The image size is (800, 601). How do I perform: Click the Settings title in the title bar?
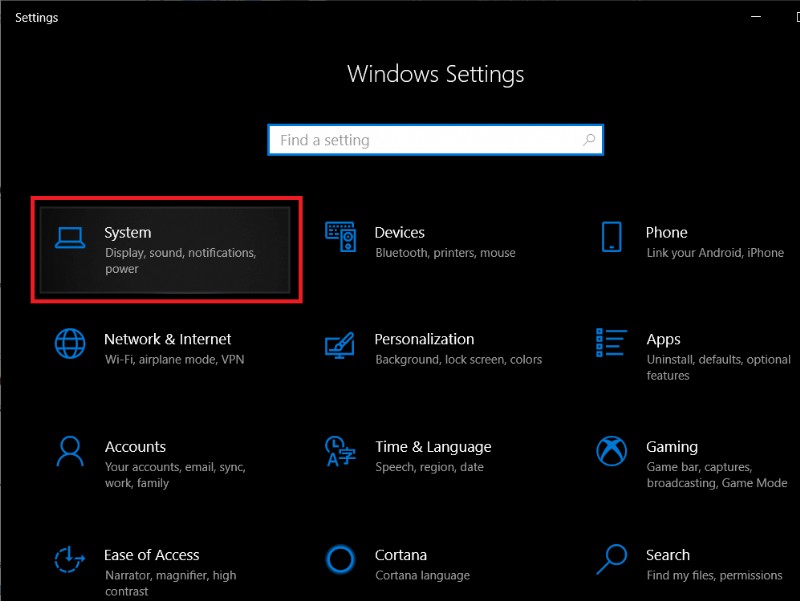tap(36, 17)
